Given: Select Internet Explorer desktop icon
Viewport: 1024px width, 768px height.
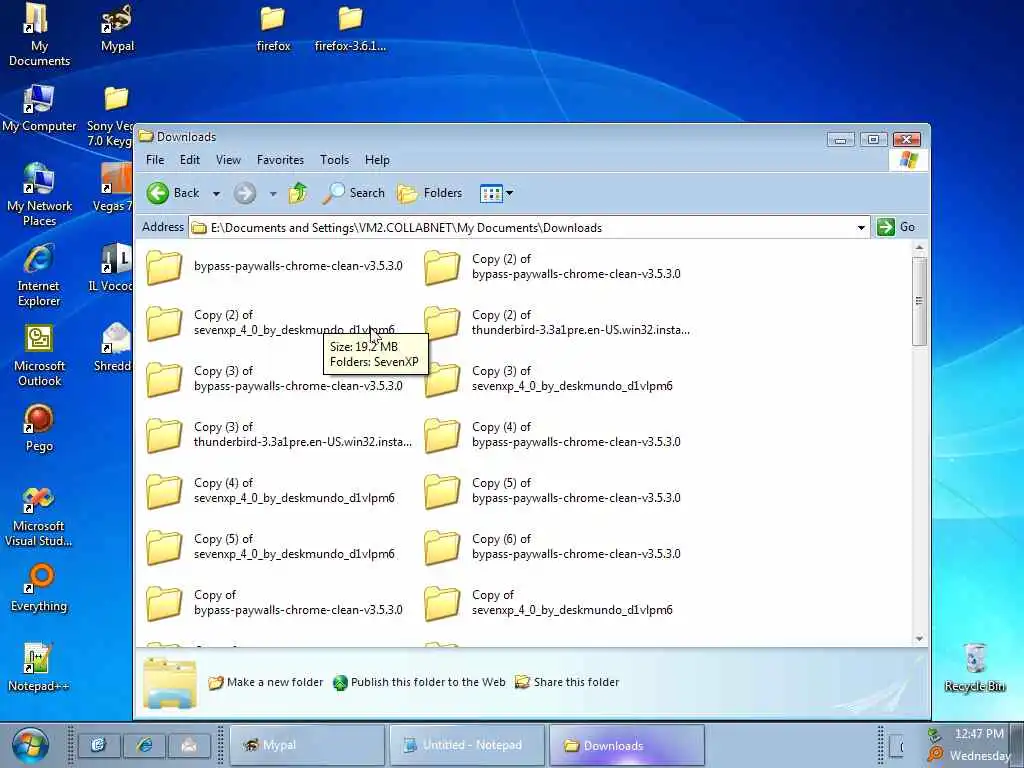Looking at the screenshot, I should [x=39, y=275].
